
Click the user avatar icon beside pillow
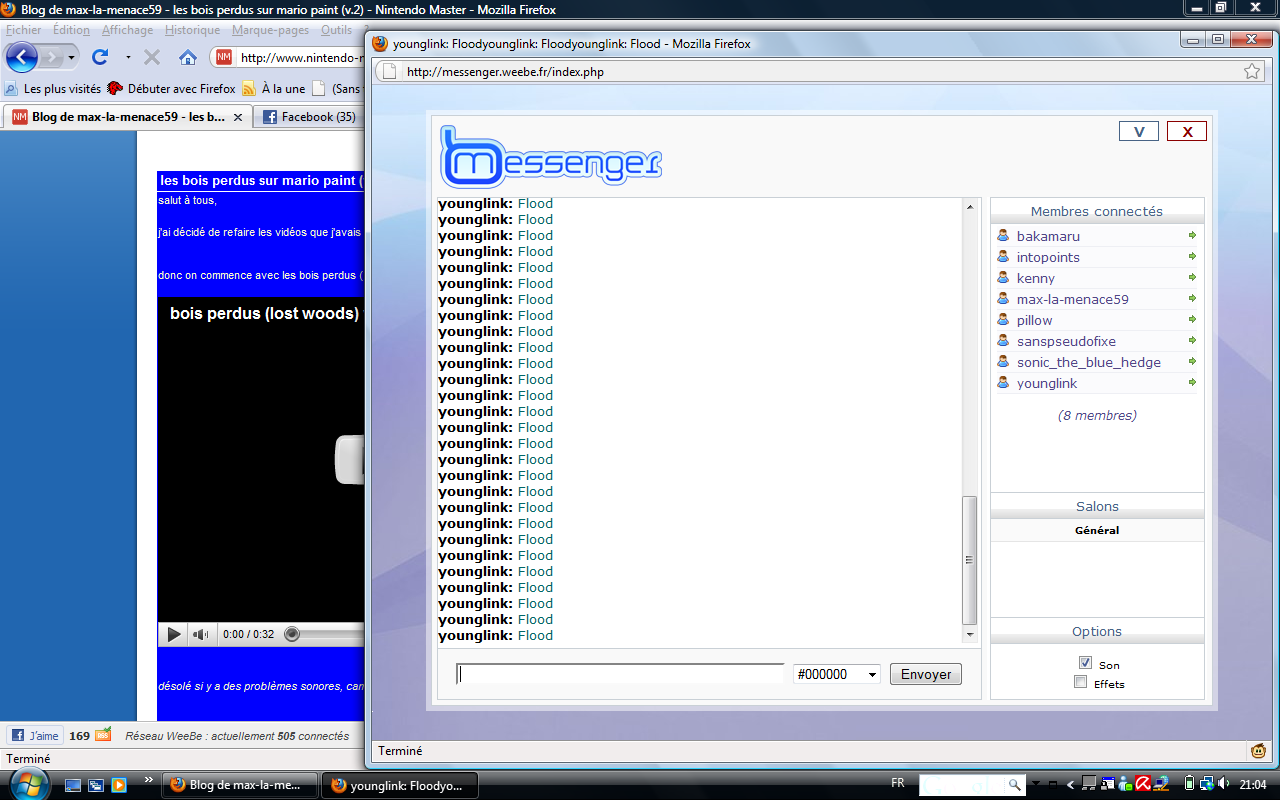tap(1003, 320)
